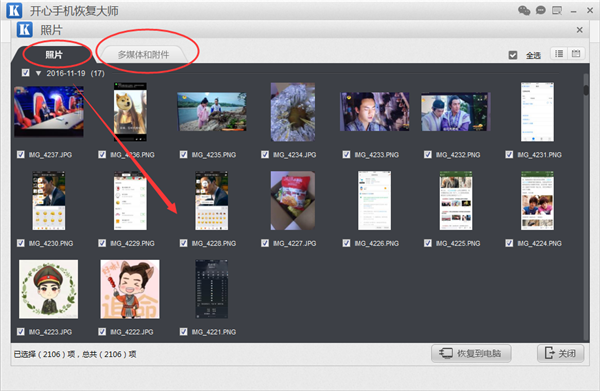Open the IMG_4234.JPG thumbnail
Viewport: 600px width, 391px height.
tap(293, 112)
